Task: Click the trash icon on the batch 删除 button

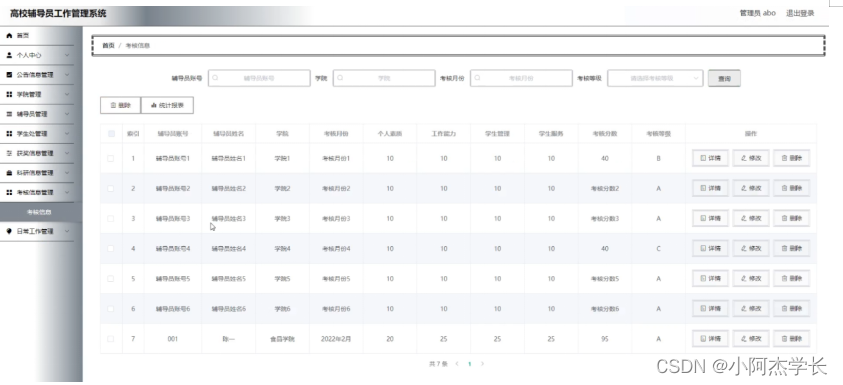Action: (x=113, y=105)
